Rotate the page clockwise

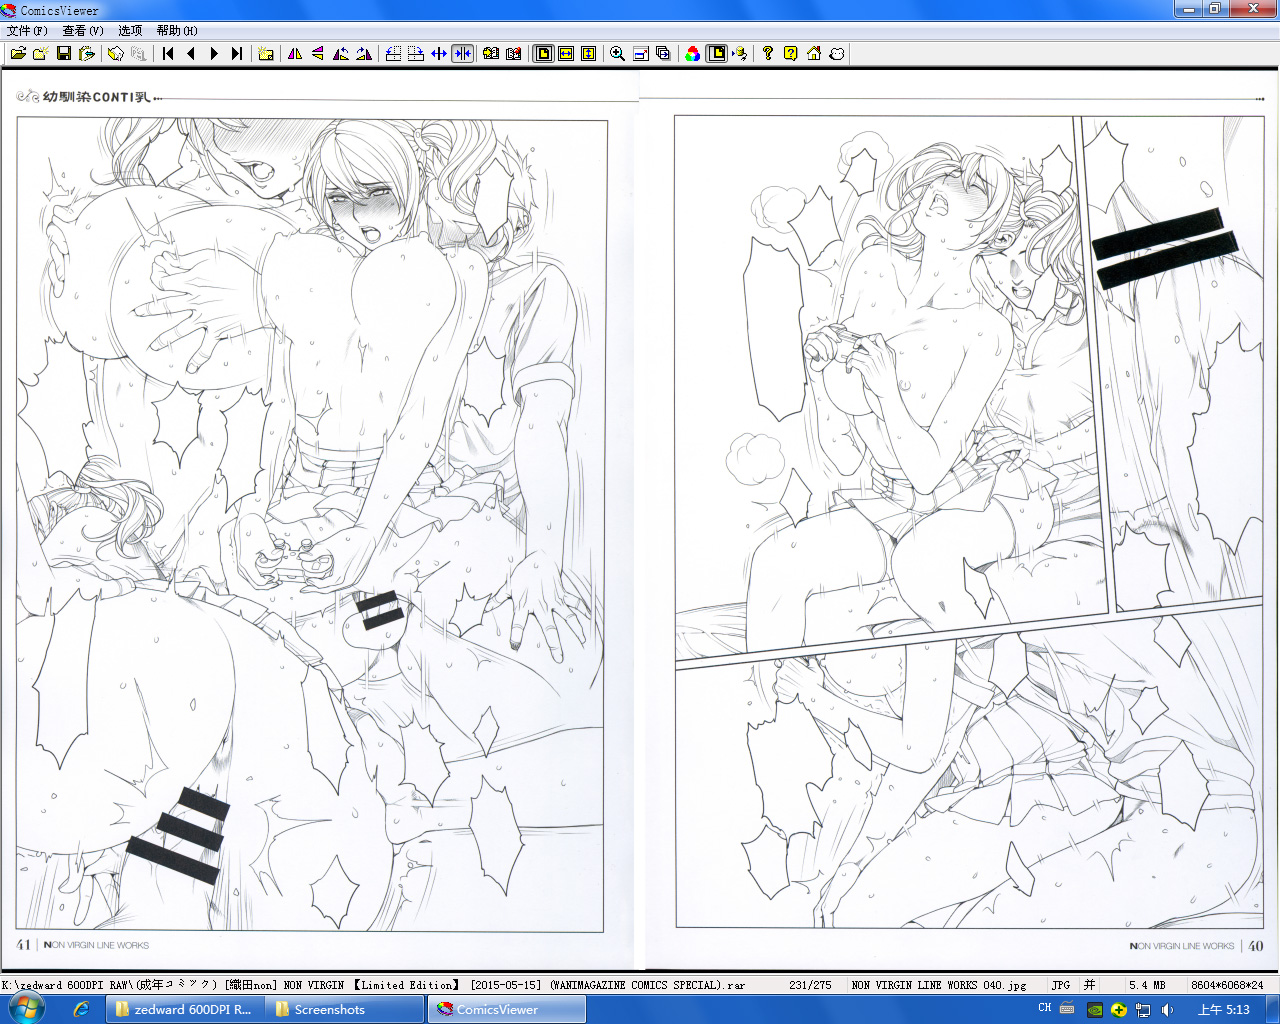coord(364,54)
